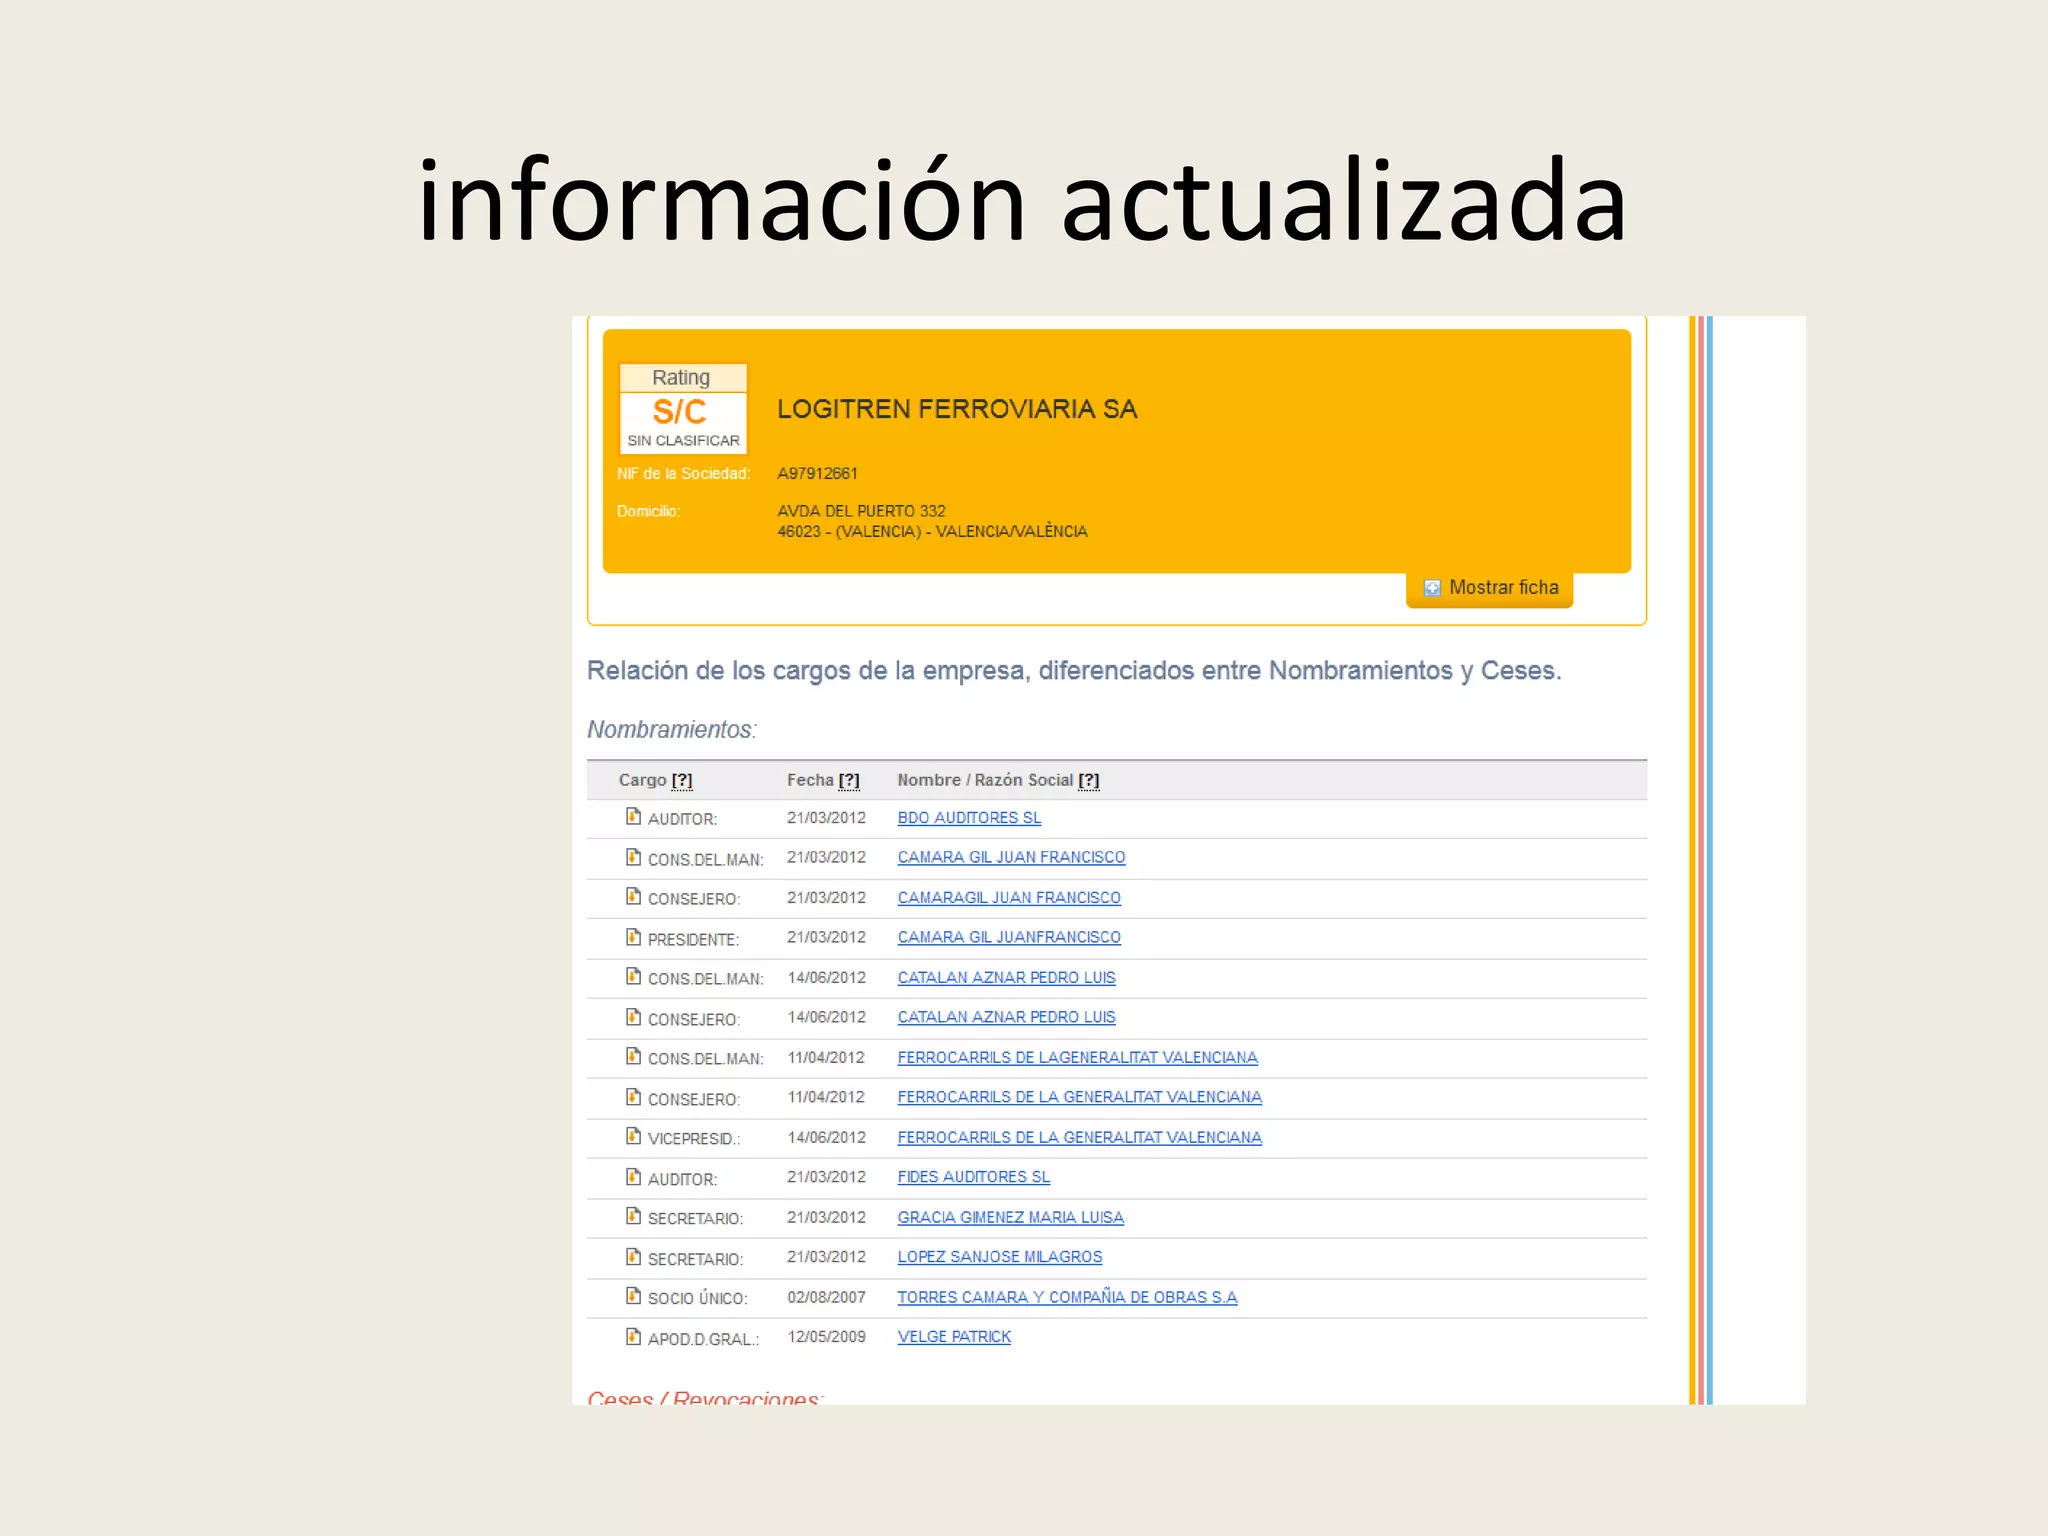Click the PRESIDENTE cargo label

(x=693, y=940)
